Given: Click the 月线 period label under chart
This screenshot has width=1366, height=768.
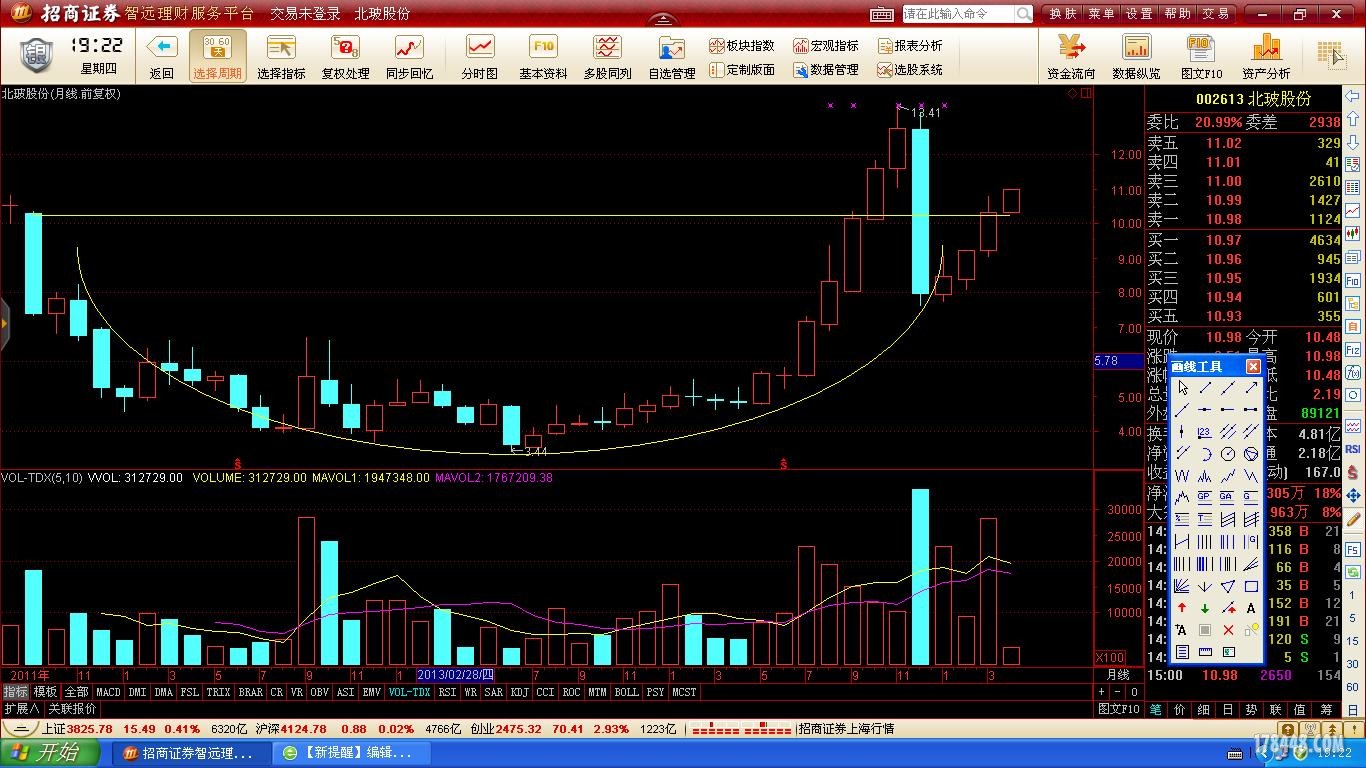Looking at the screenshot, I should pyautogui.click(x=1117, y=676).
